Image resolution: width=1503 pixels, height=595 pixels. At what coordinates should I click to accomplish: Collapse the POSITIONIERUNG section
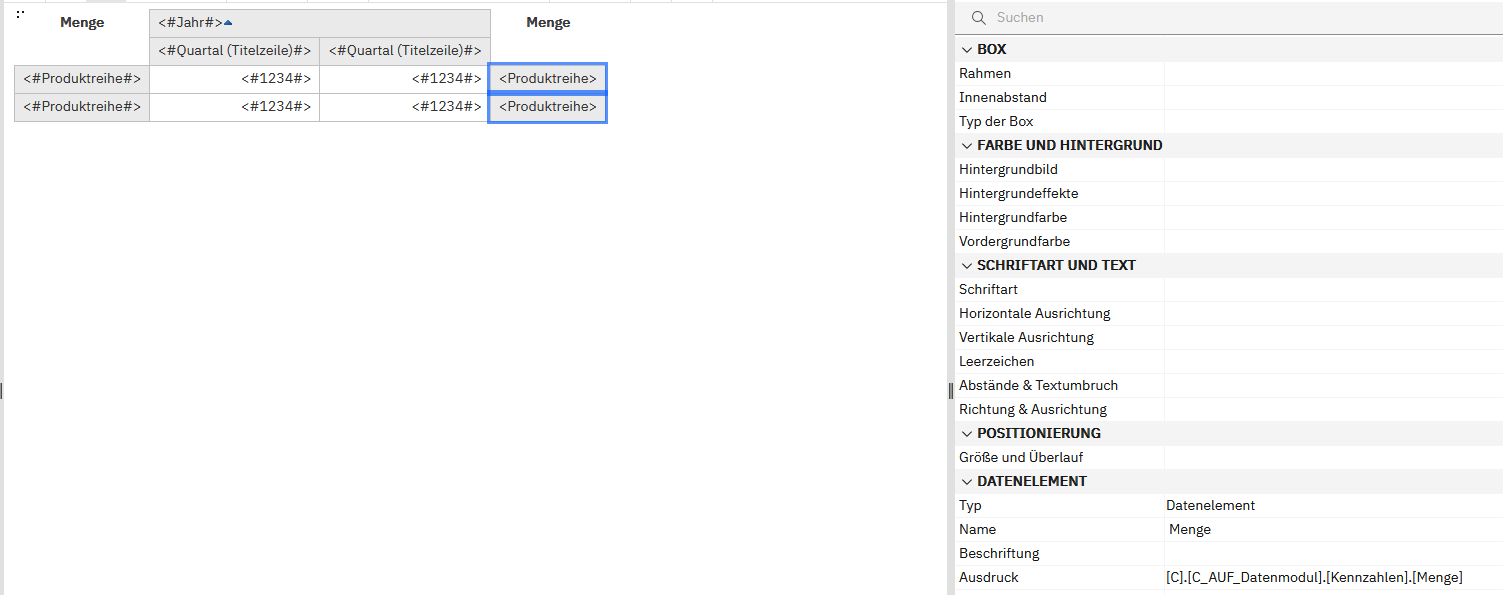(966, 434)
